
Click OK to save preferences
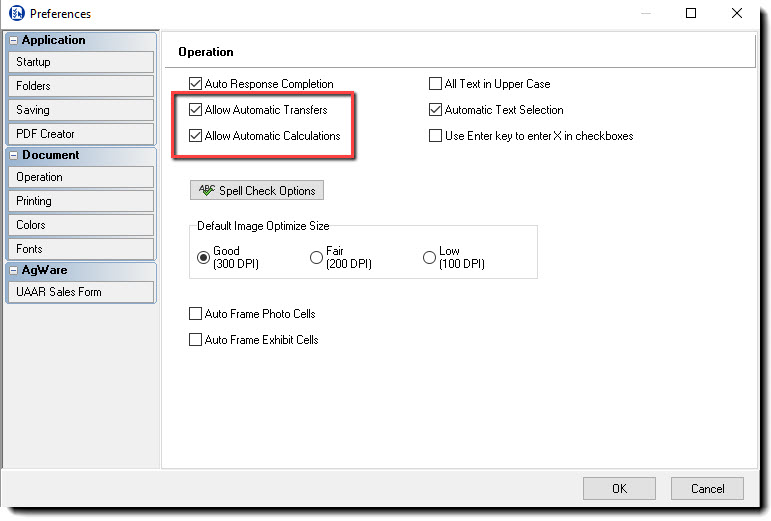click(620, 489)
